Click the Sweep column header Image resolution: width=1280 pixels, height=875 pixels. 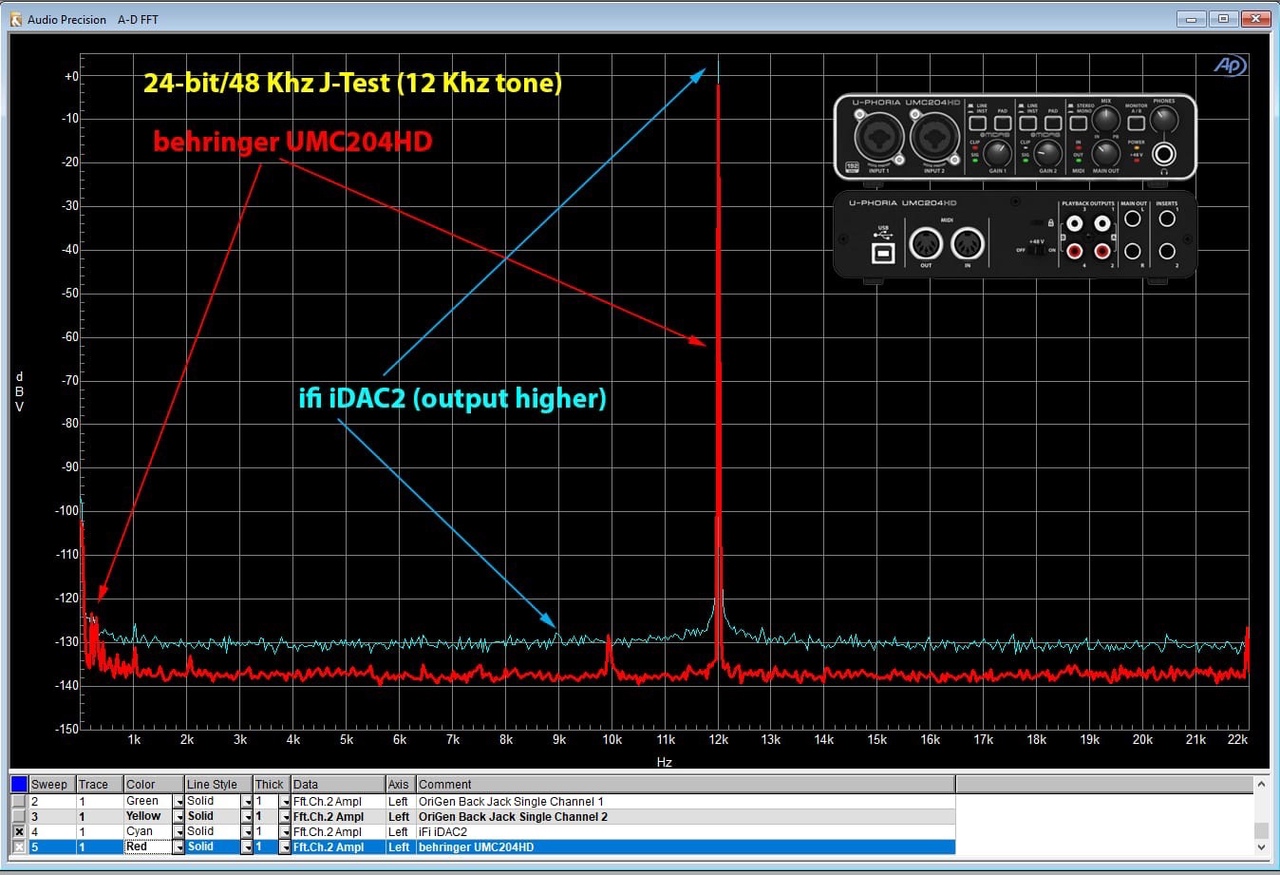(x=53, y=784)
